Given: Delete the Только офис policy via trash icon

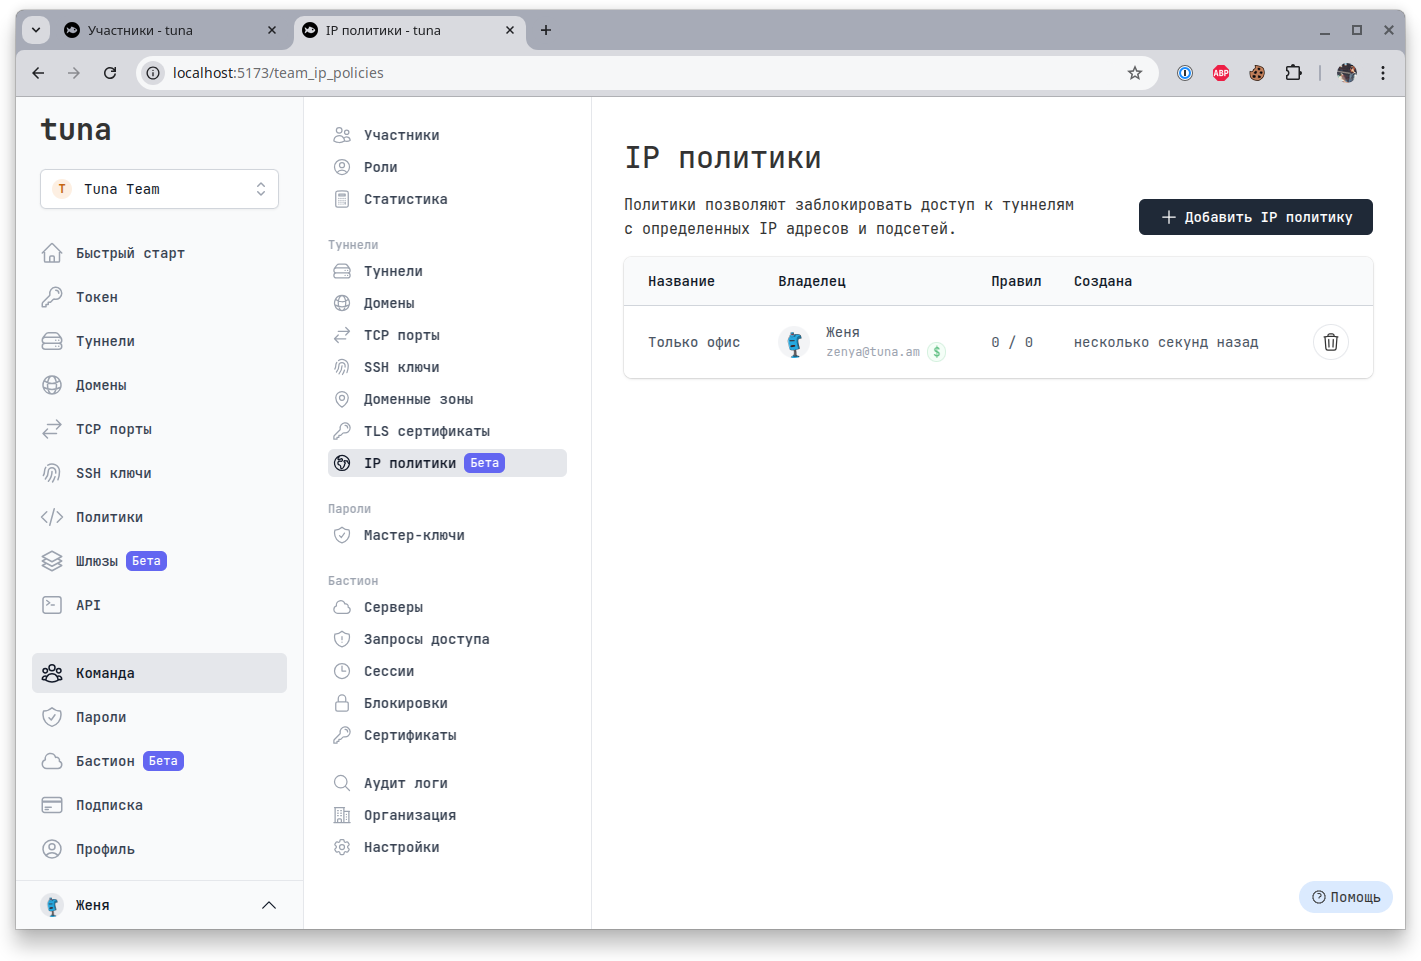Looking at the screenshot, I should tap(1330, 341).
